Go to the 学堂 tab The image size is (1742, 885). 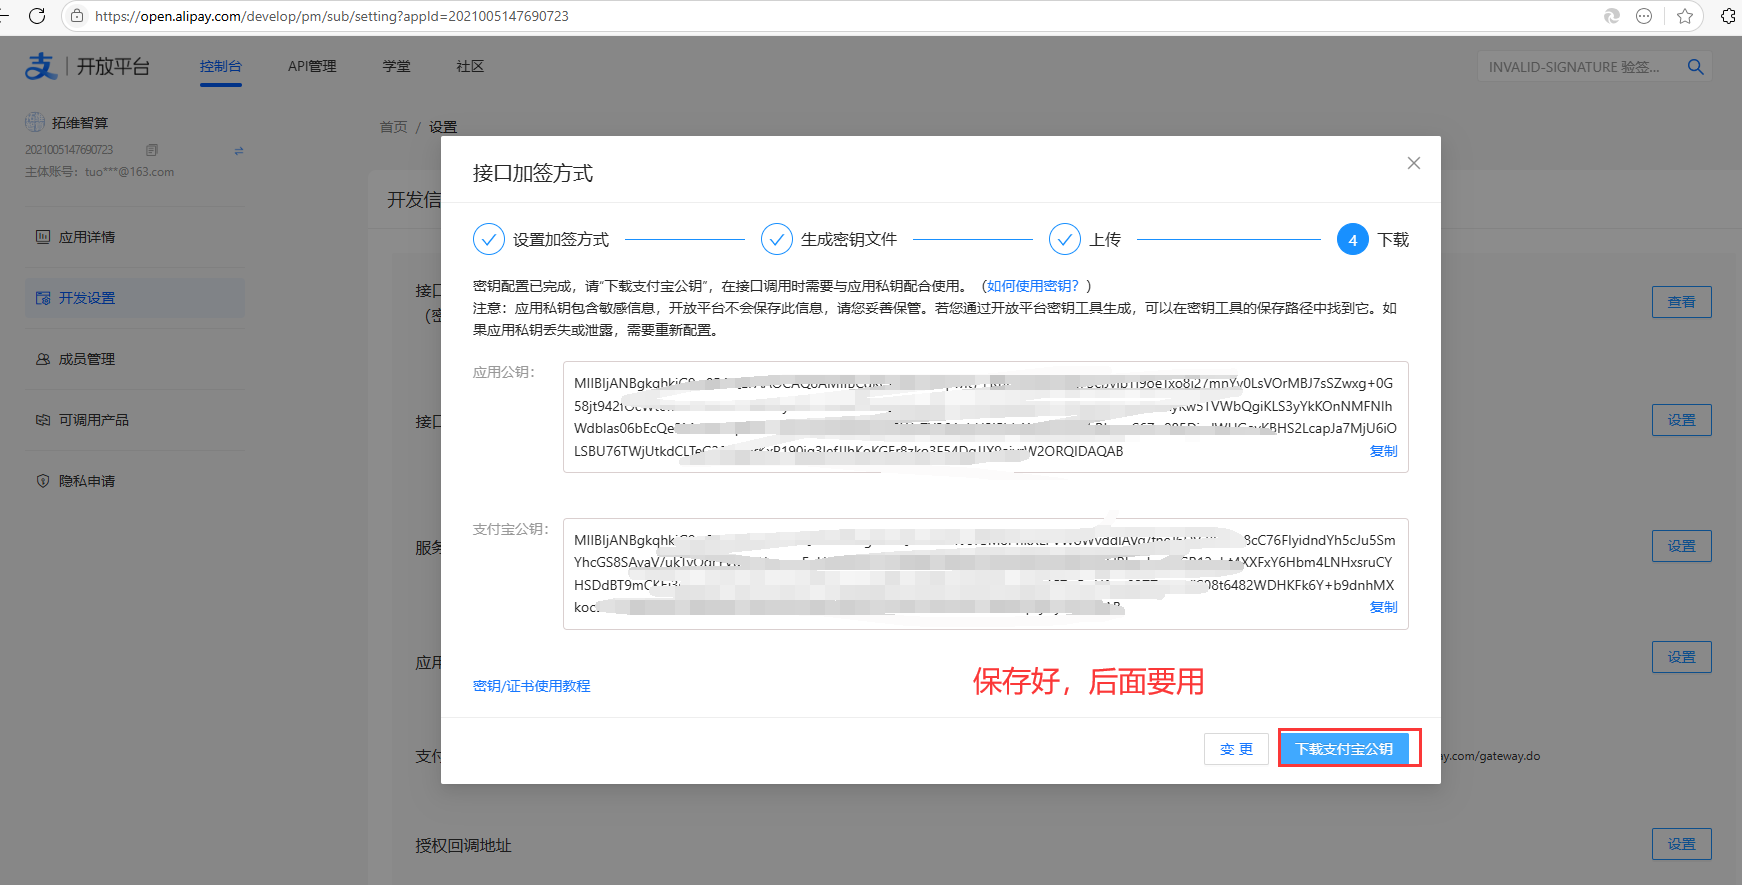396,66
